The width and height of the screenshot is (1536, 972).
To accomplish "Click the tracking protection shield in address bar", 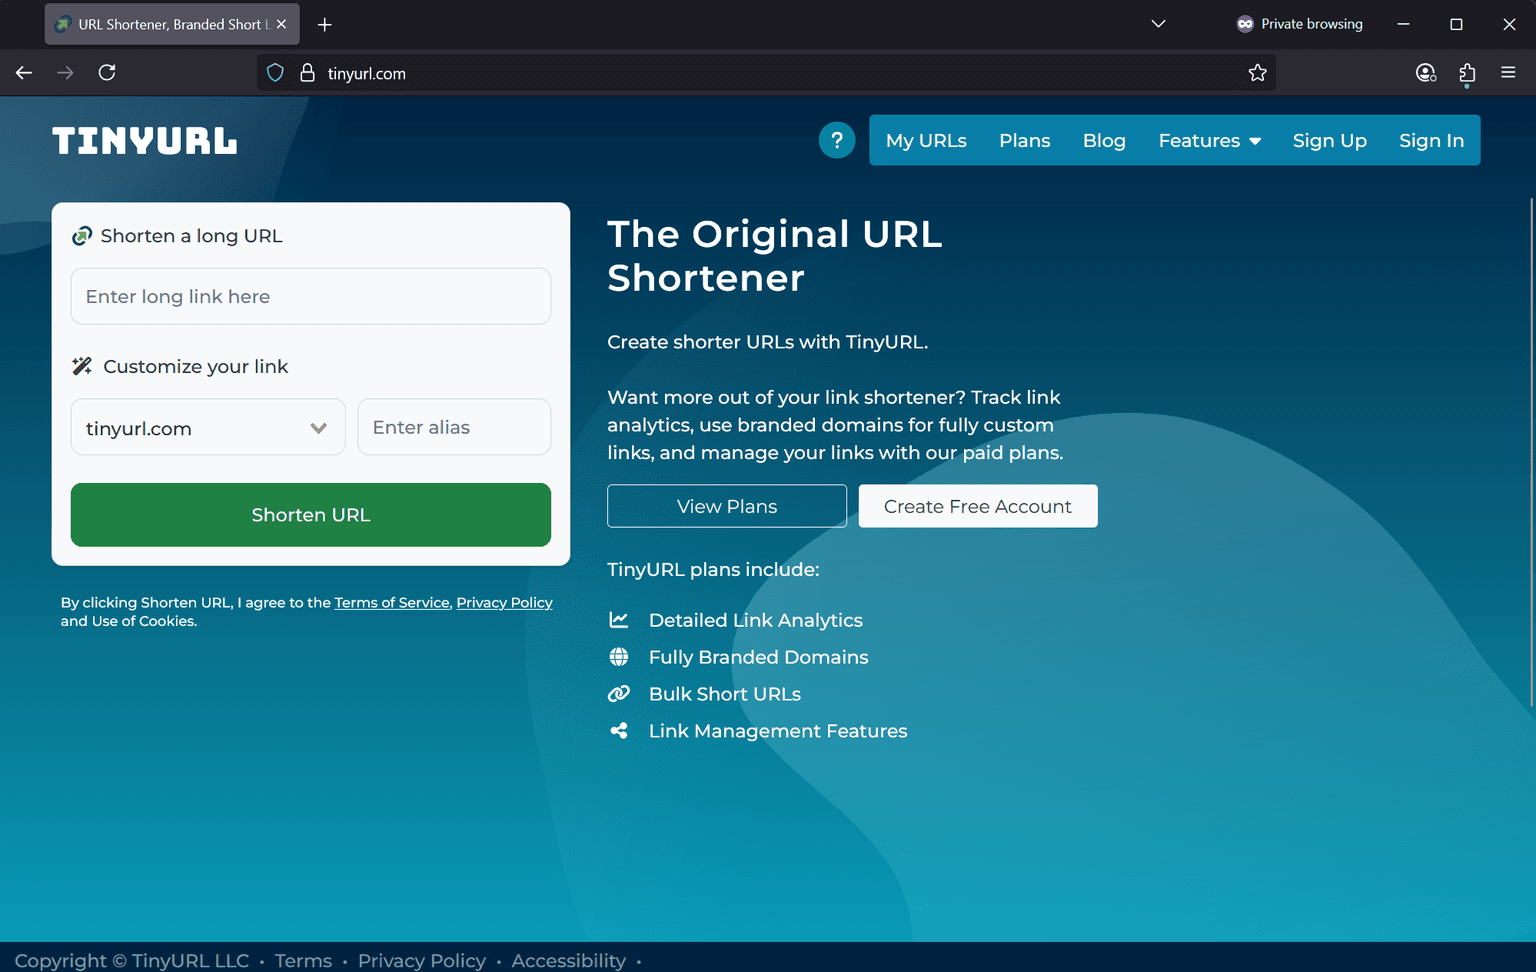I will (x=274, y=72).
